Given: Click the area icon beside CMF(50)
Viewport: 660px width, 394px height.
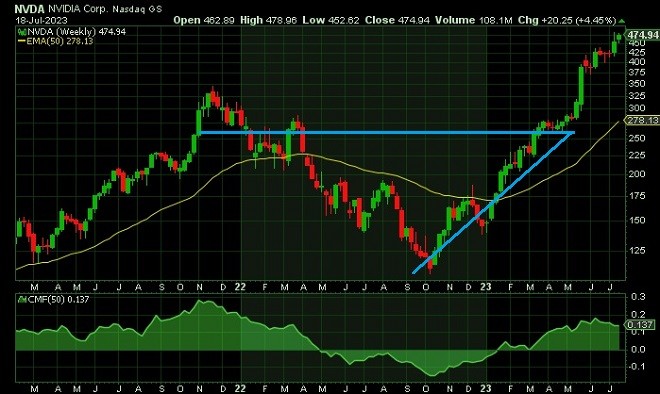Looking at the screenshot, I should pos(21,299).
